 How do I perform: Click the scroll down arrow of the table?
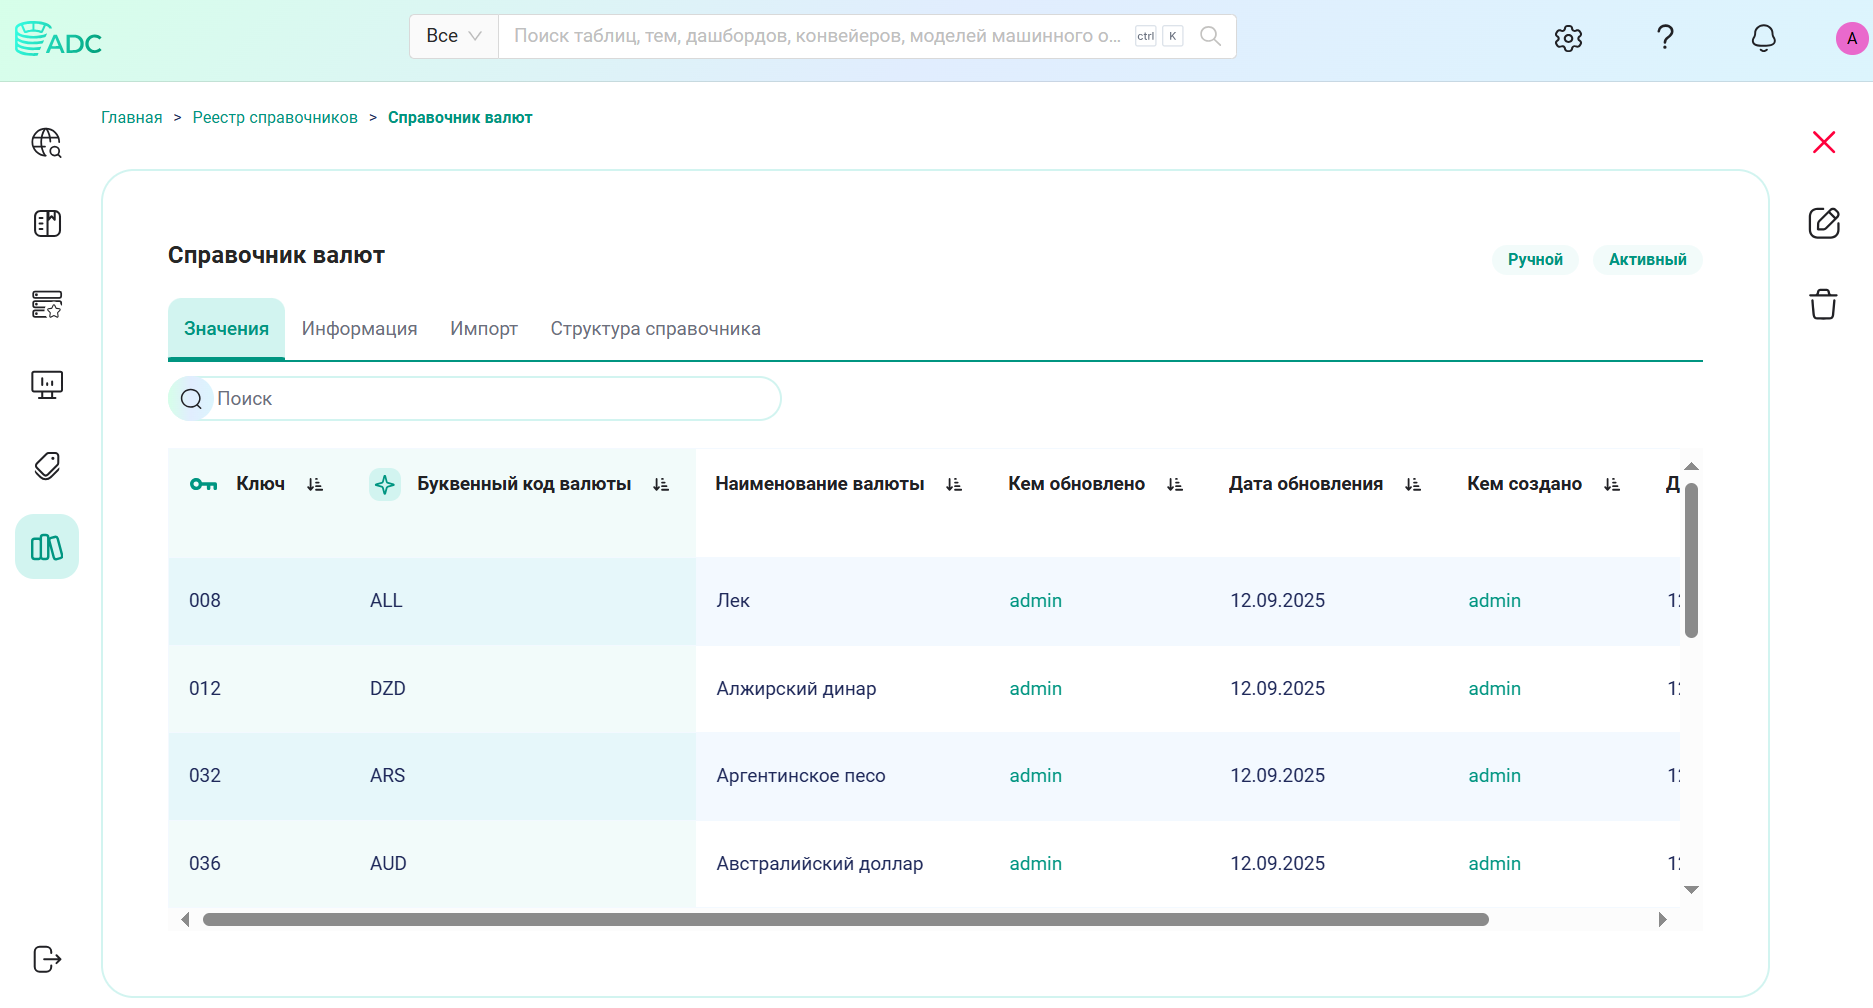coord(1691,890)
